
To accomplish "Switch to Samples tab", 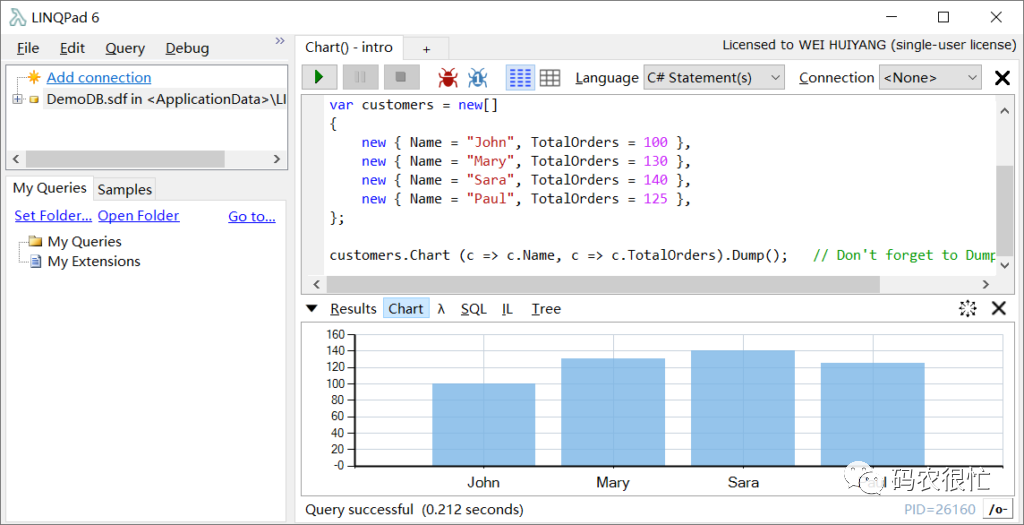I will coord(125,189).
